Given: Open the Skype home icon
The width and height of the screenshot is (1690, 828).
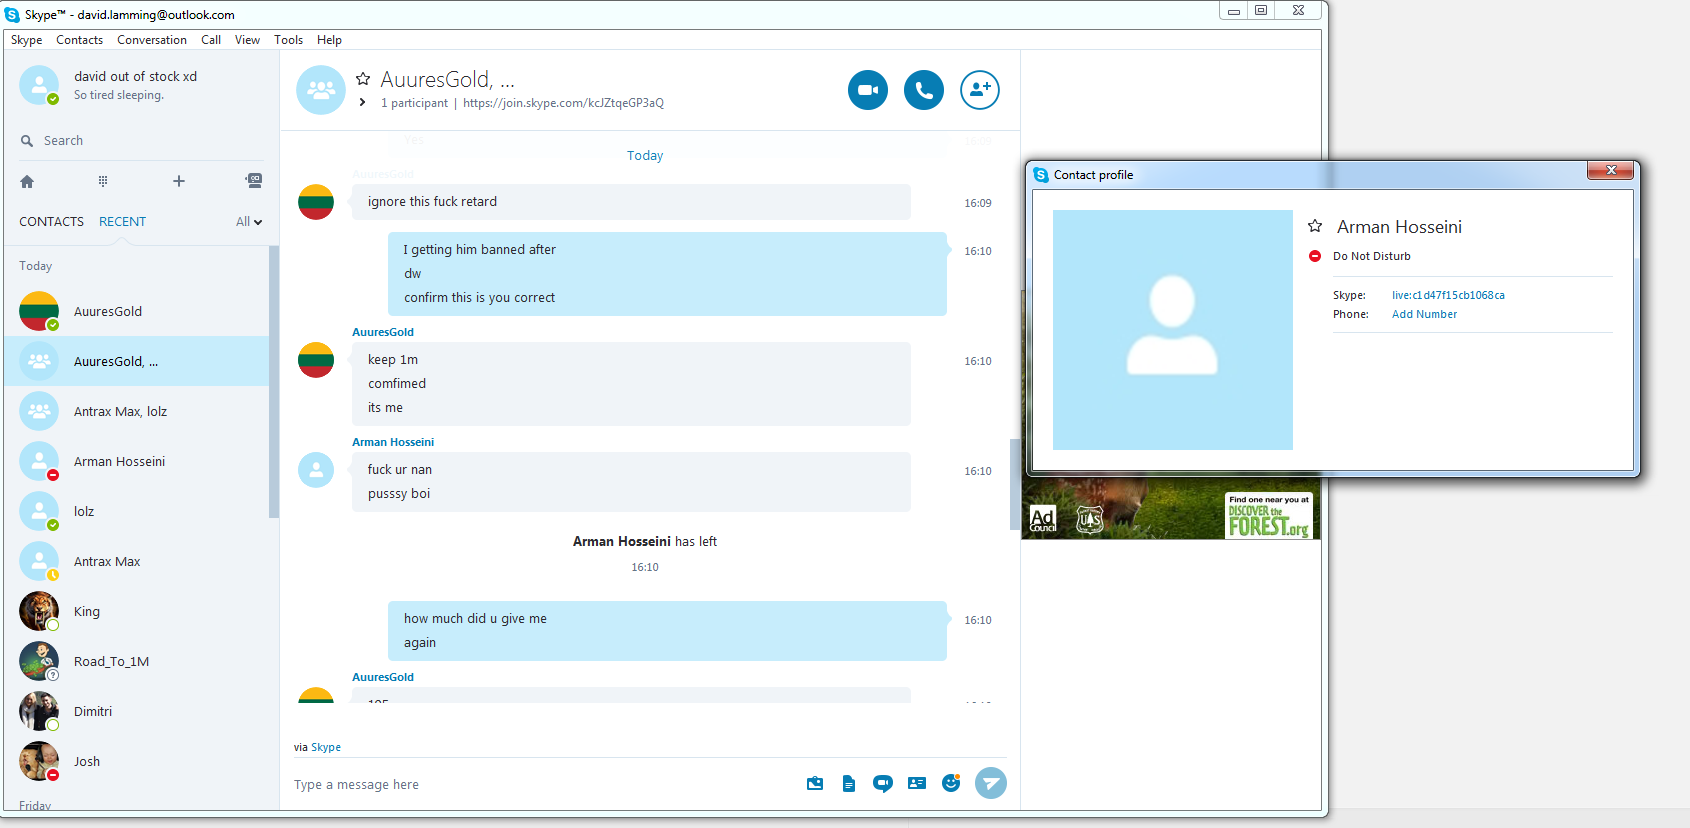Looking at the screenshot, I should click(x=27, y=181).
